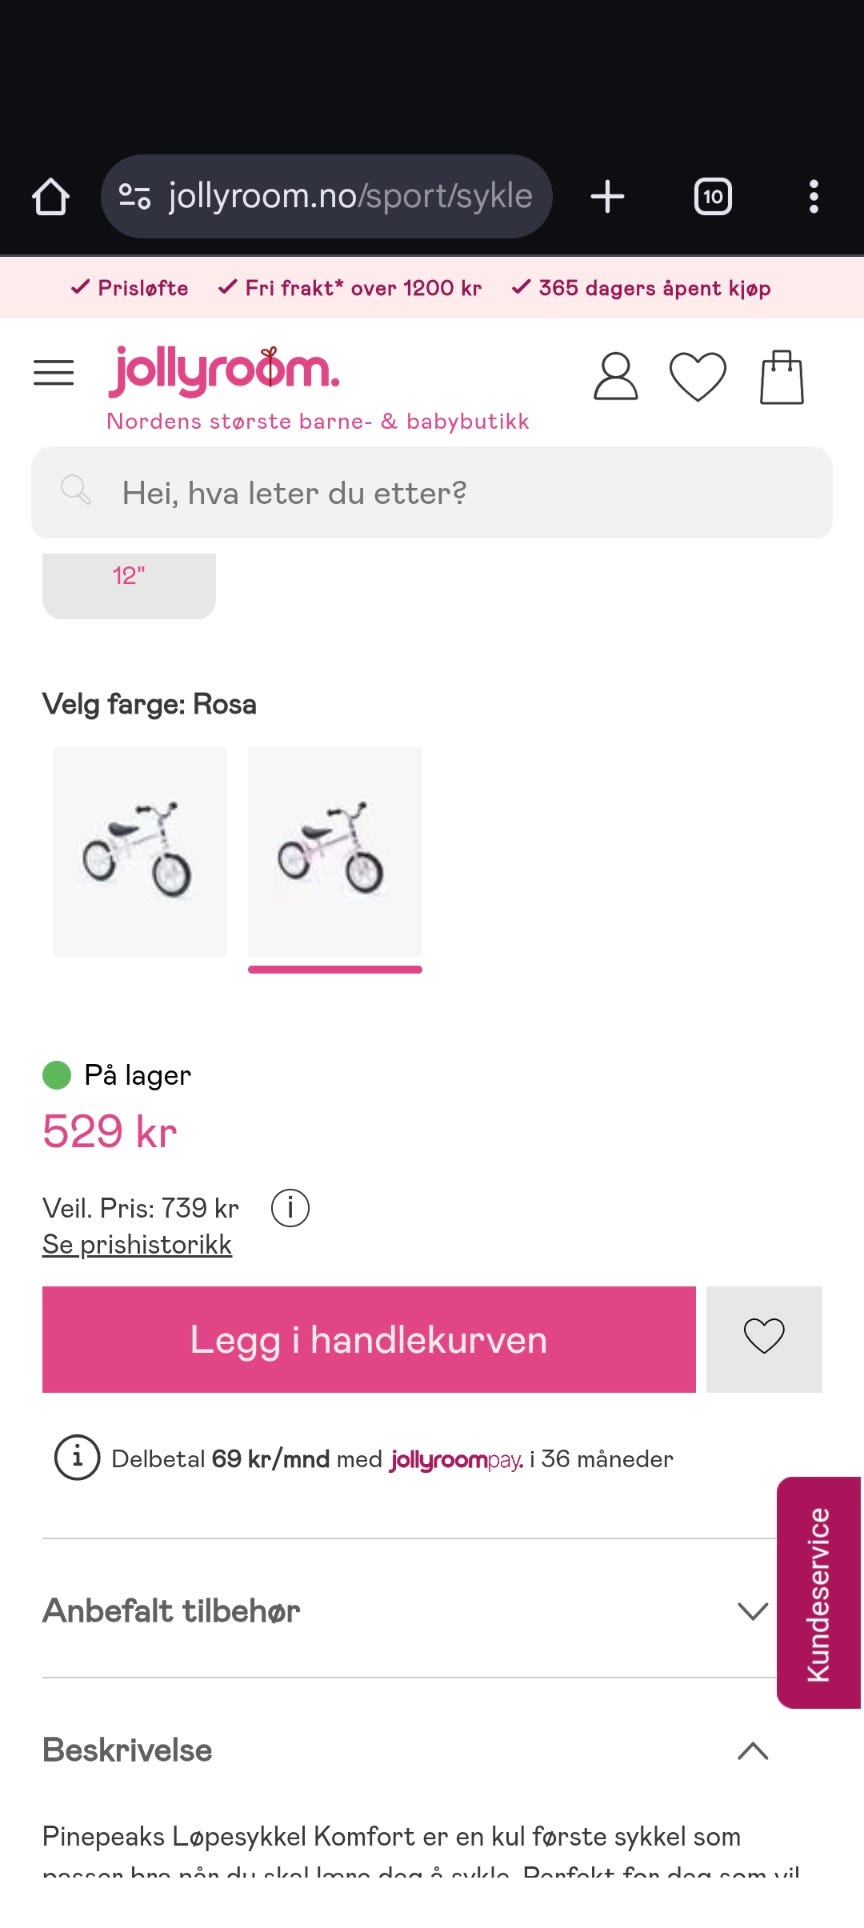The height and width of the screenshot is (1928, 864).
Task: Click Legg i handlekurven button
Action: (369, 1339)
